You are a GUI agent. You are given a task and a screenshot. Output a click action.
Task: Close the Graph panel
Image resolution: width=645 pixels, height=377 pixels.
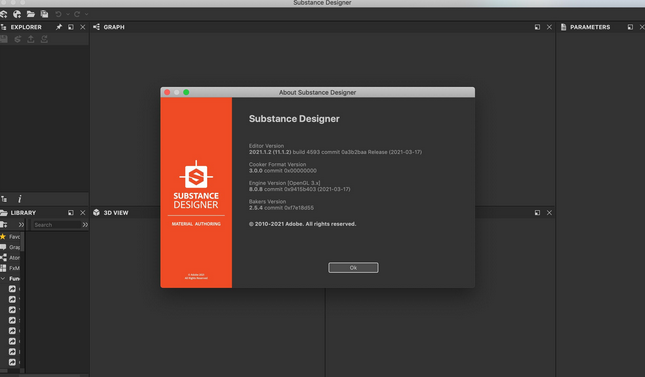(x=549, y=27)
